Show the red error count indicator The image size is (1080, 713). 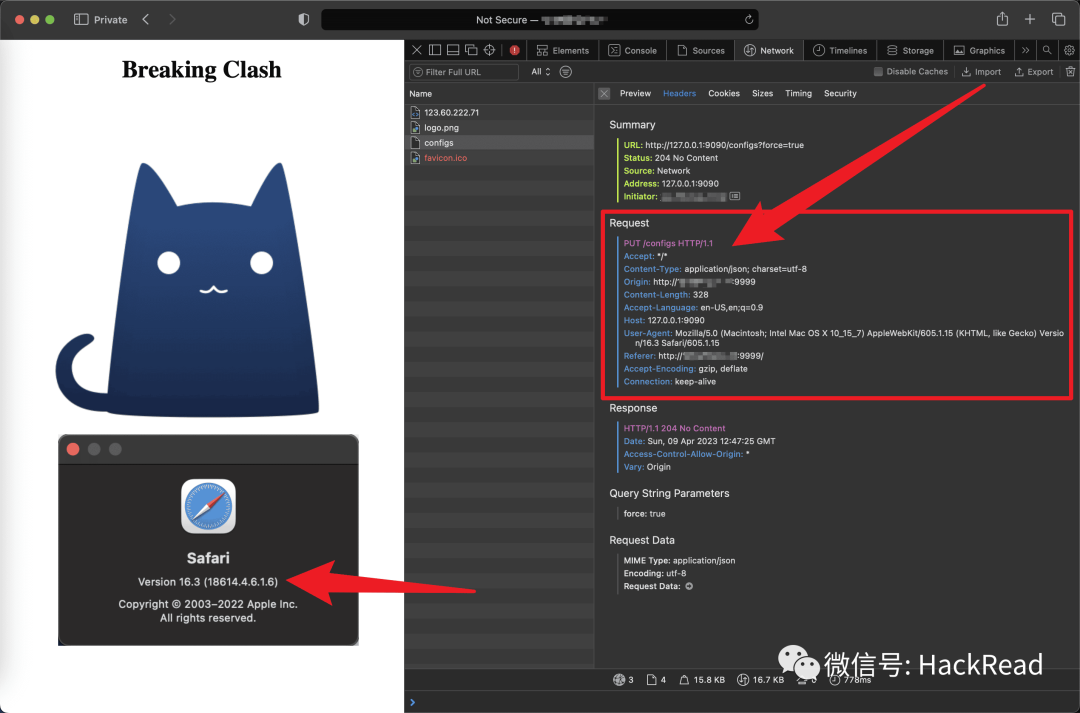tap(515, 50)
